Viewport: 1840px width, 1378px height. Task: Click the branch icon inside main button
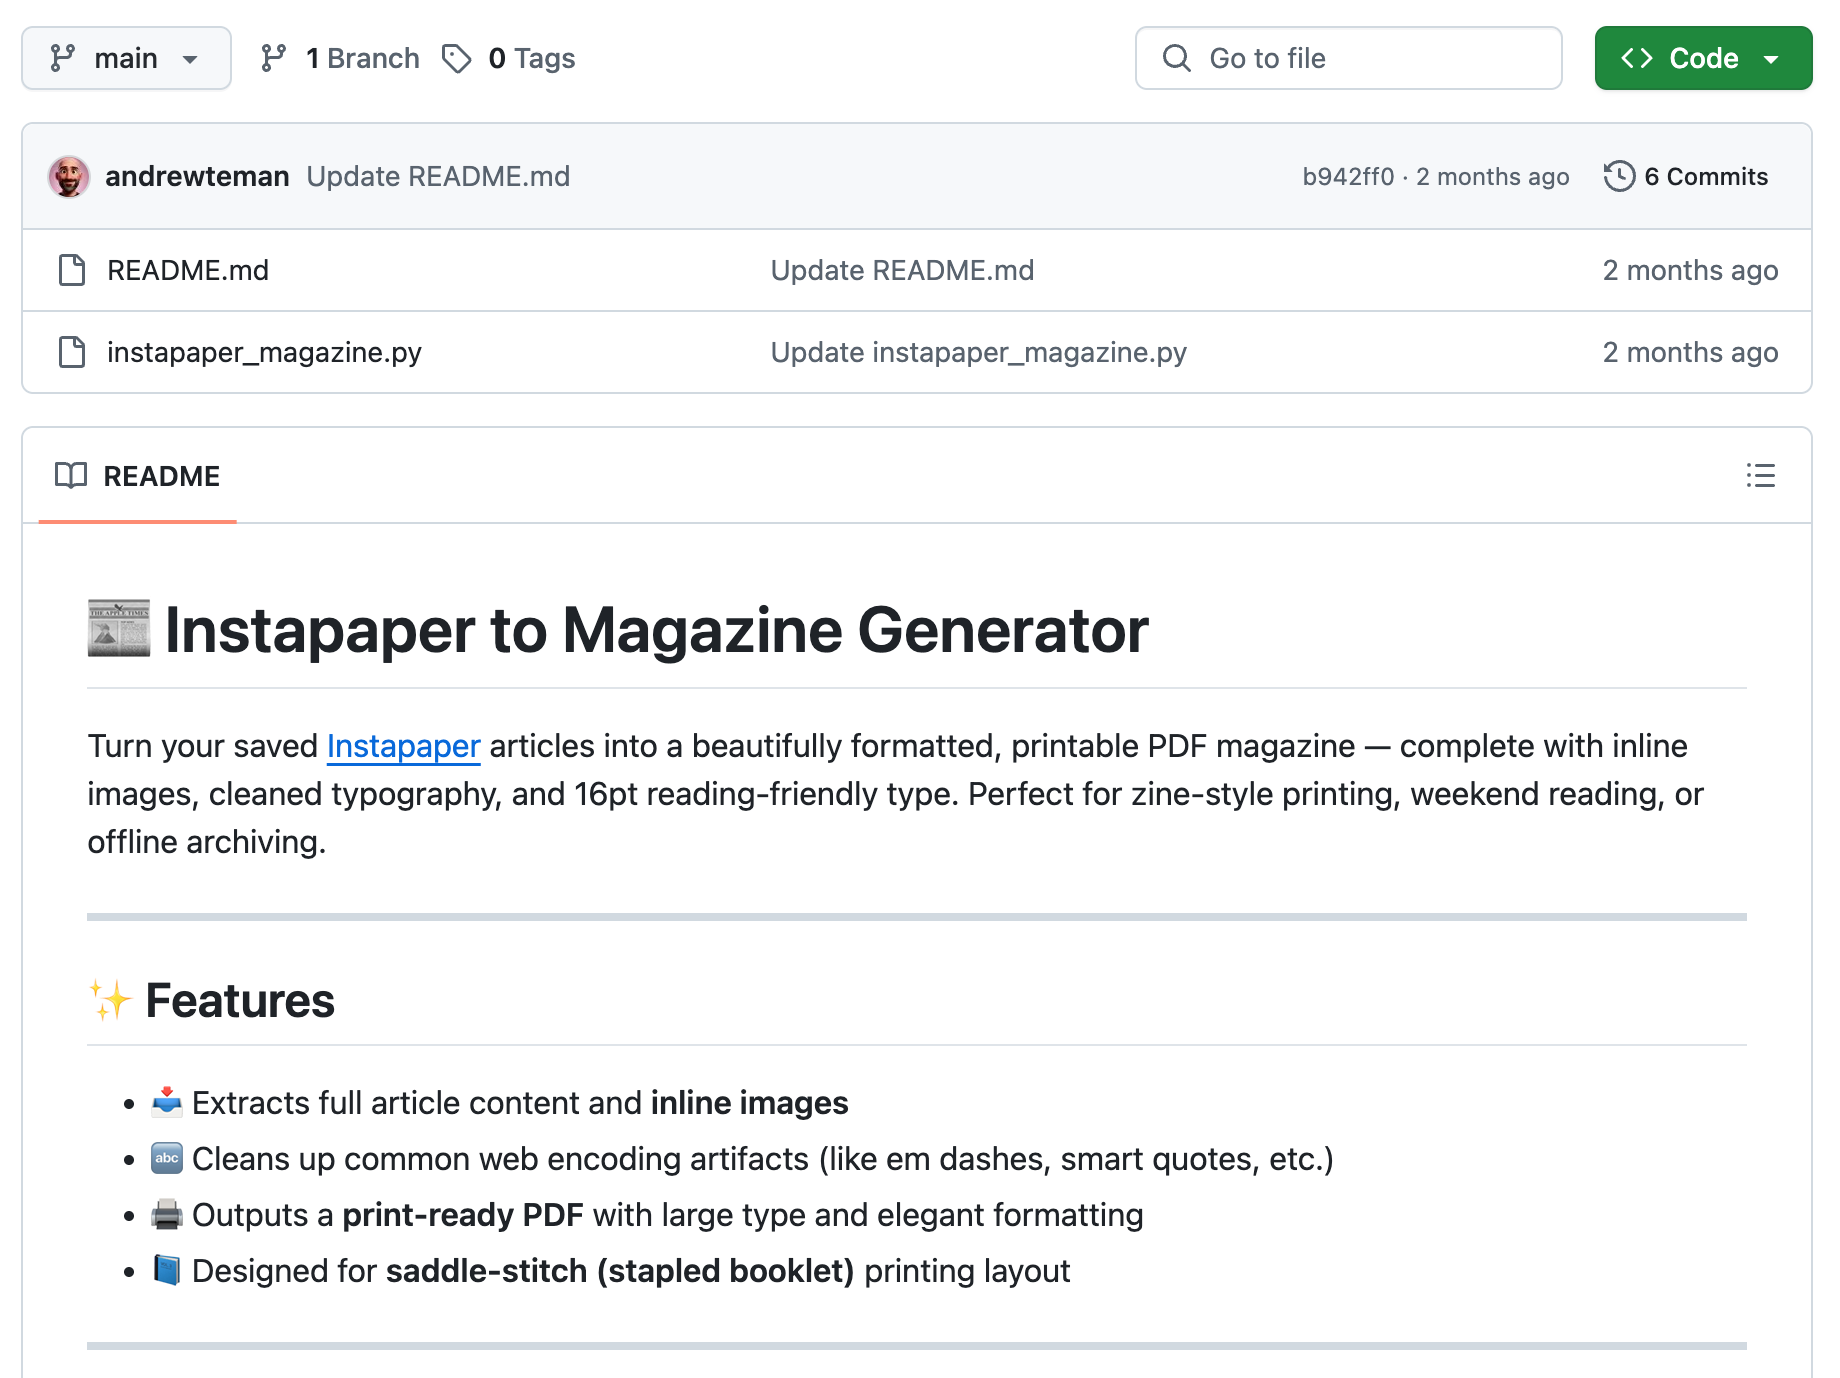tap(62, 58)
